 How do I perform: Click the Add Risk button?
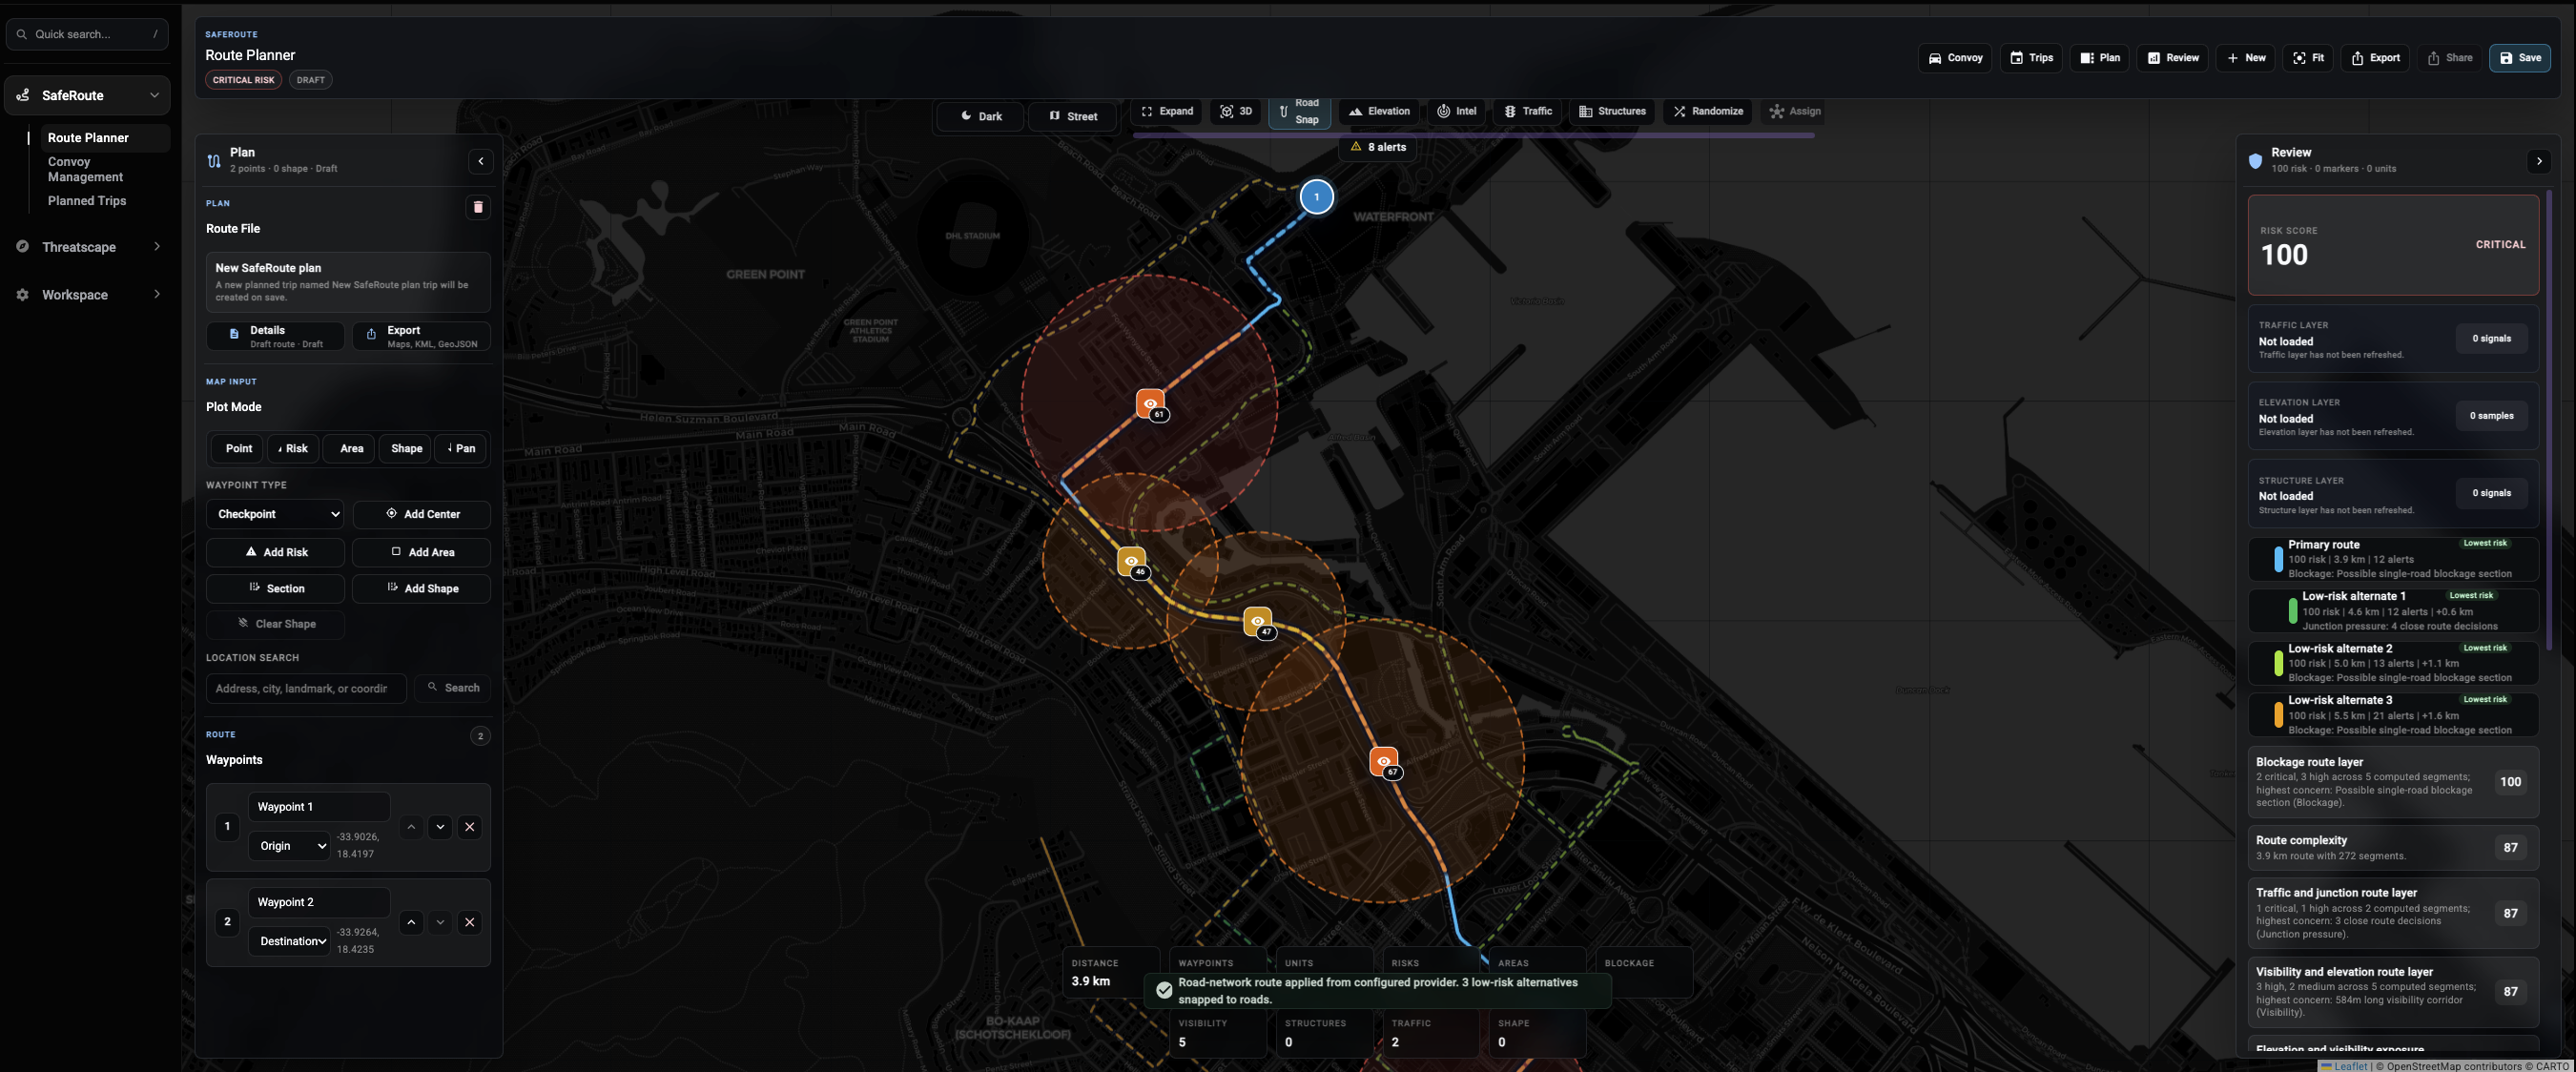[x=276, y=552]
